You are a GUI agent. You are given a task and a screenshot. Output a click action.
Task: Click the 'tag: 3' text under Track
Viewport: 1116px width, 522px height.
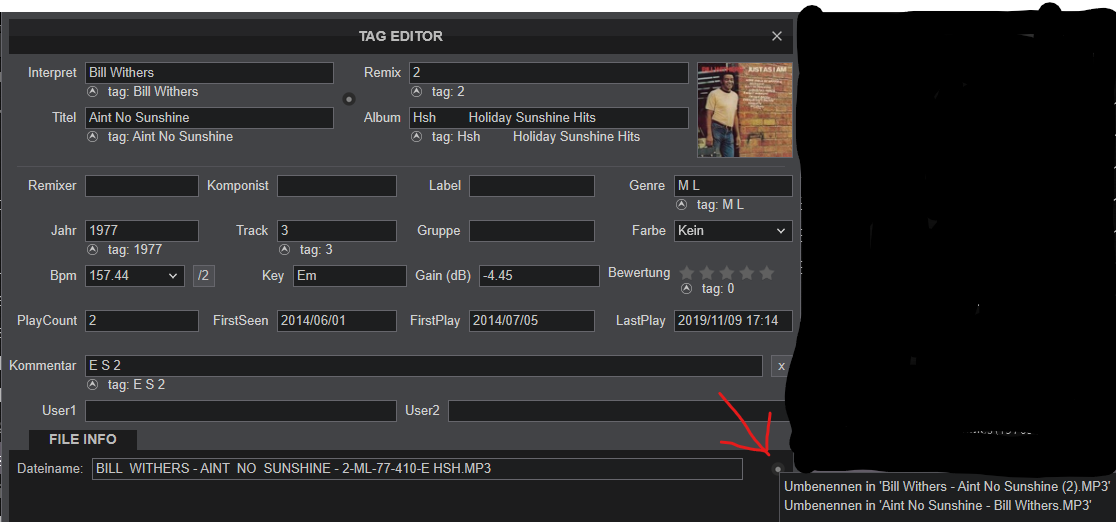click(316, 250)
